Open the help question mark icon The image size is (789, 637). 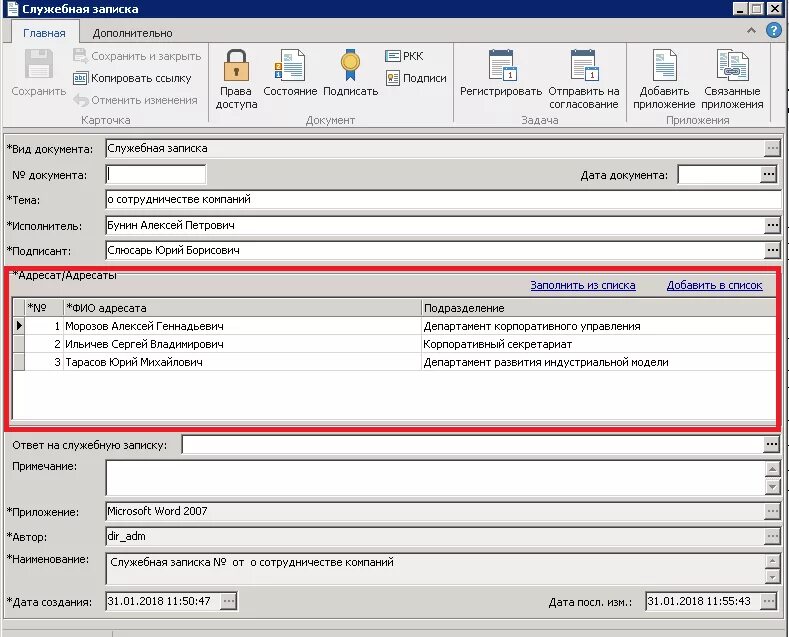tap(774, 30)
